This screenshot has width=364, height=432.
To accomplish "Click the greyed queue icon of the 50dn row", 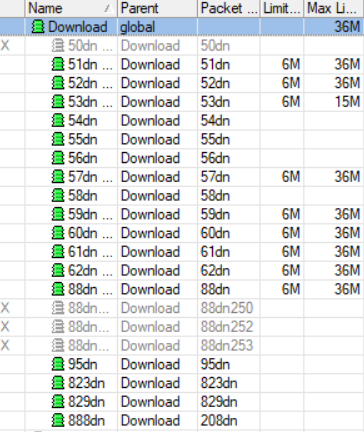I will click(58, 46).
